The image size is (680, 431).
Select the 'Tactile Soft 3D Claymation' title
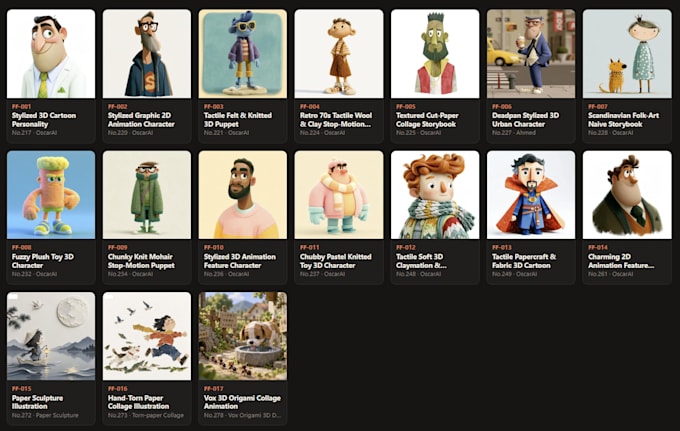(x=421, y=261)
